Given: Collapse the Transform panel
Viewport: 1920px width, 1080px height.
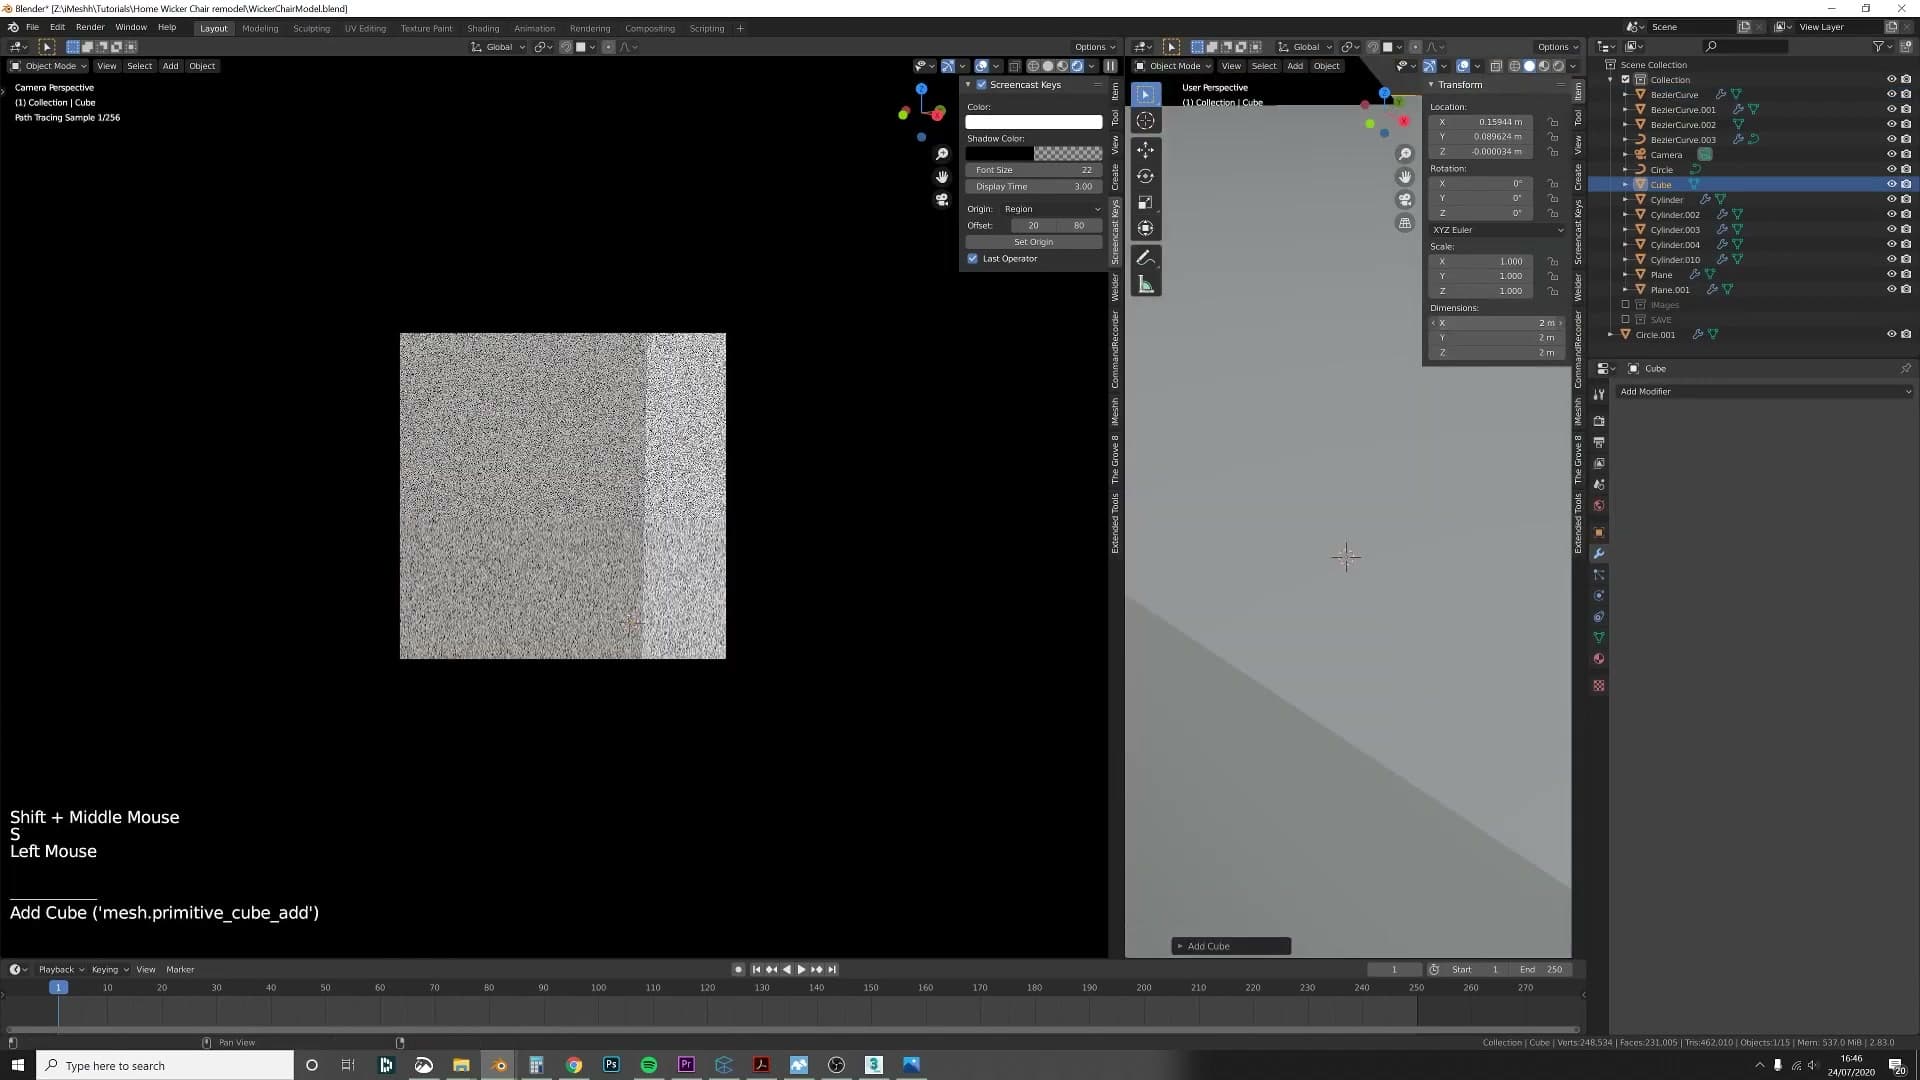Looking at the screenshot, I should [1431, 85].
